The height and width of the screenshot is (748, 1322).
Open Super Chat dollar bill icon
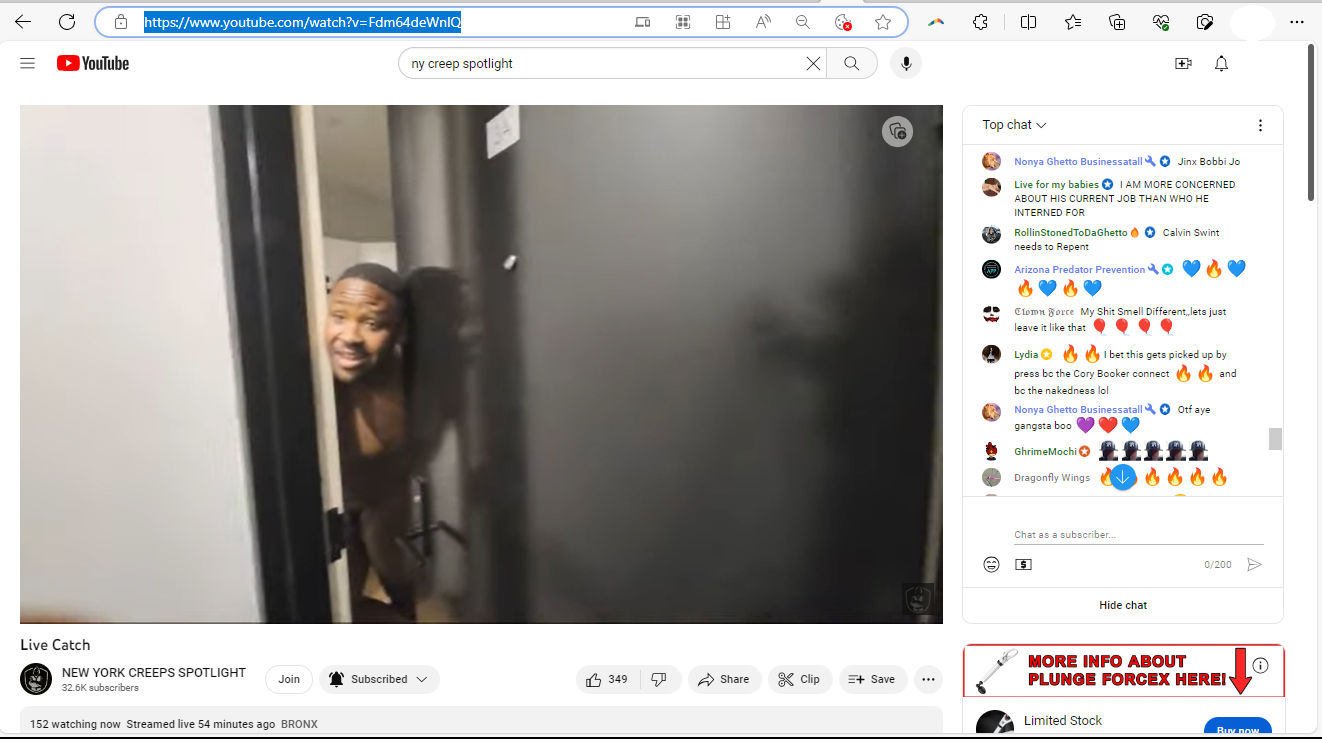pos(1023,564)
